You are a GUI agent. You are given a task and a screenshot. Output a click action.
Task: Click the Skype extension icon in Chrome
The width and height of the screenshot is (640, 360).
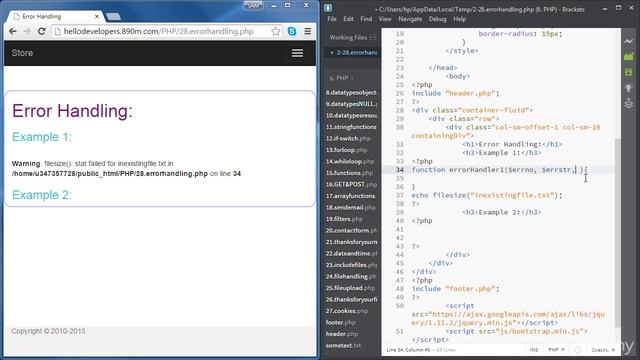(x=292, y=31)
